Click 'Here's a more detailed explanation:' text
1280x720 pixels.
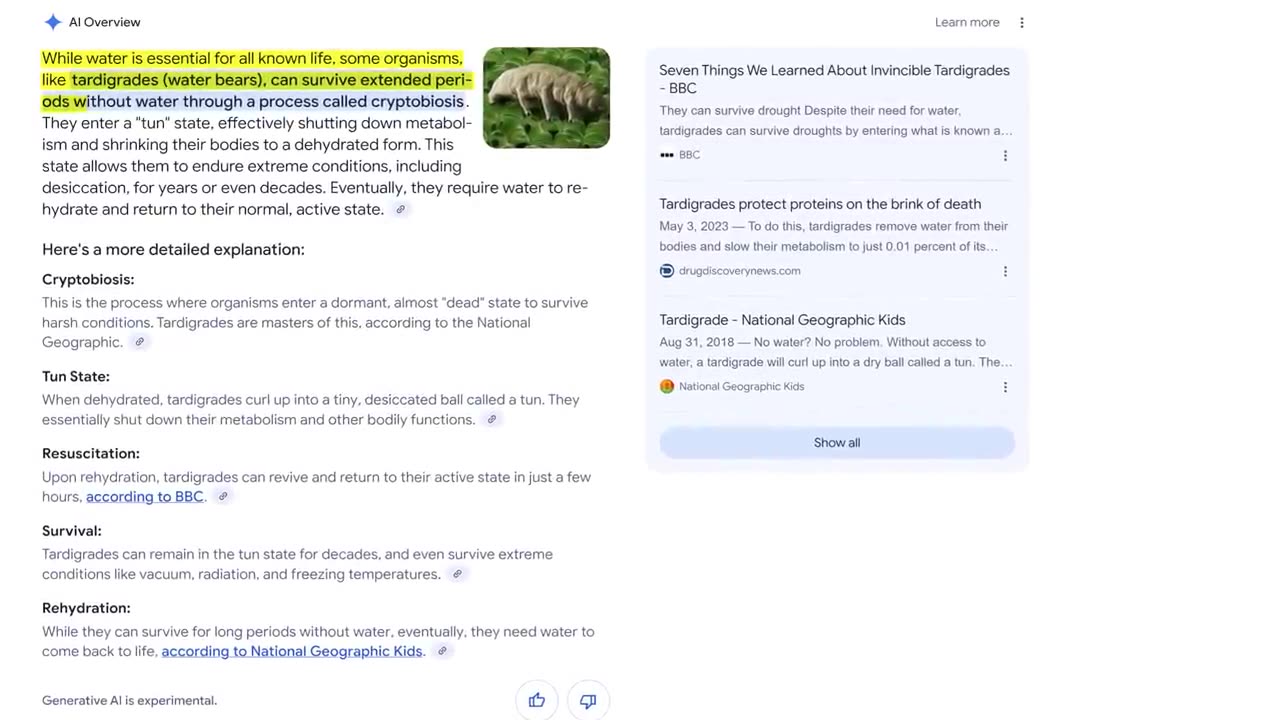tap(173, 249)
